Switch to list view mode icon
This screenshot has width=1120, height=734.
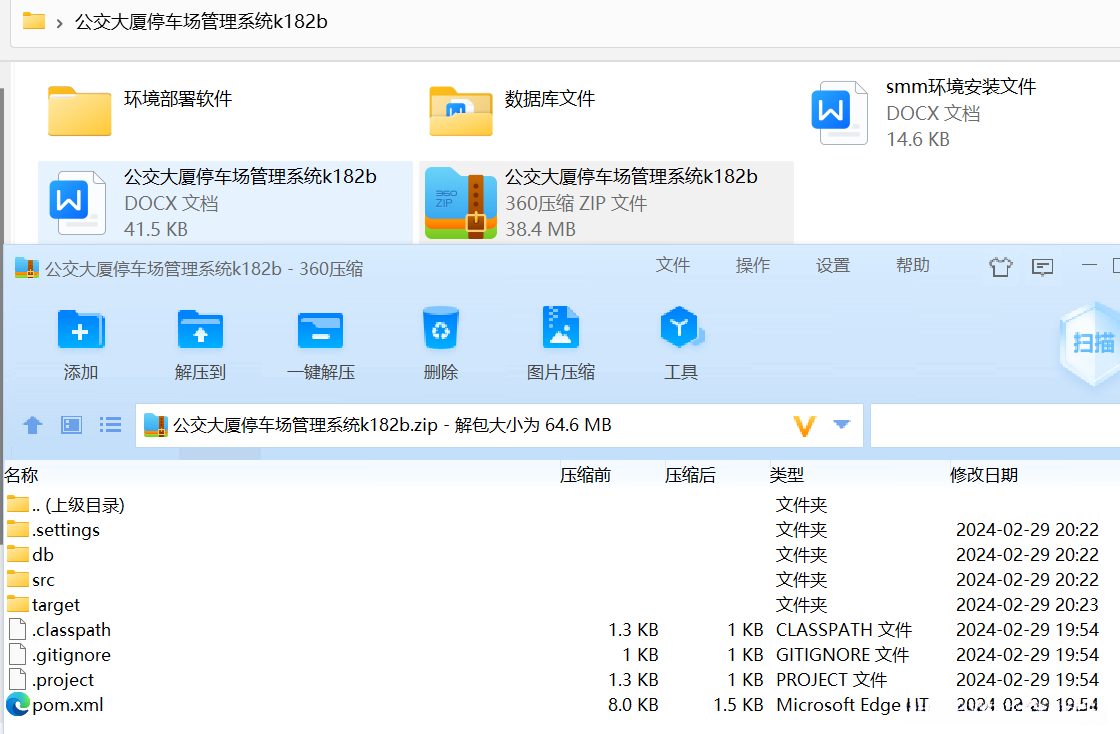click(110, 426)
